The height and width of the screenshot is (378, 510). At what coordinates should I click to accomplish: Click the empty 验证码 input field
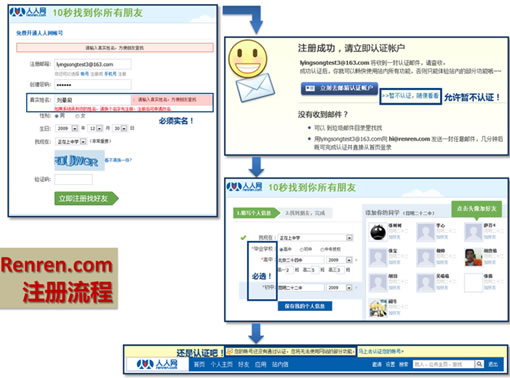click(x=74, y=179)
